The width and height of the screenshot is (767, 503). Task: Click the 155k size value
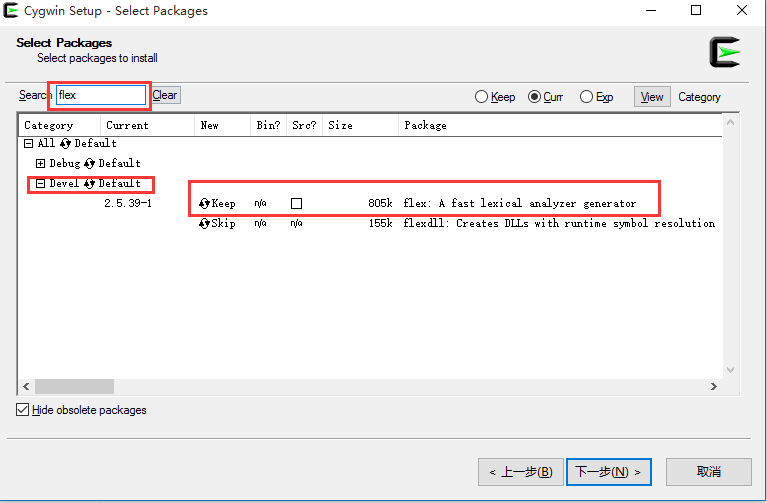381,223
